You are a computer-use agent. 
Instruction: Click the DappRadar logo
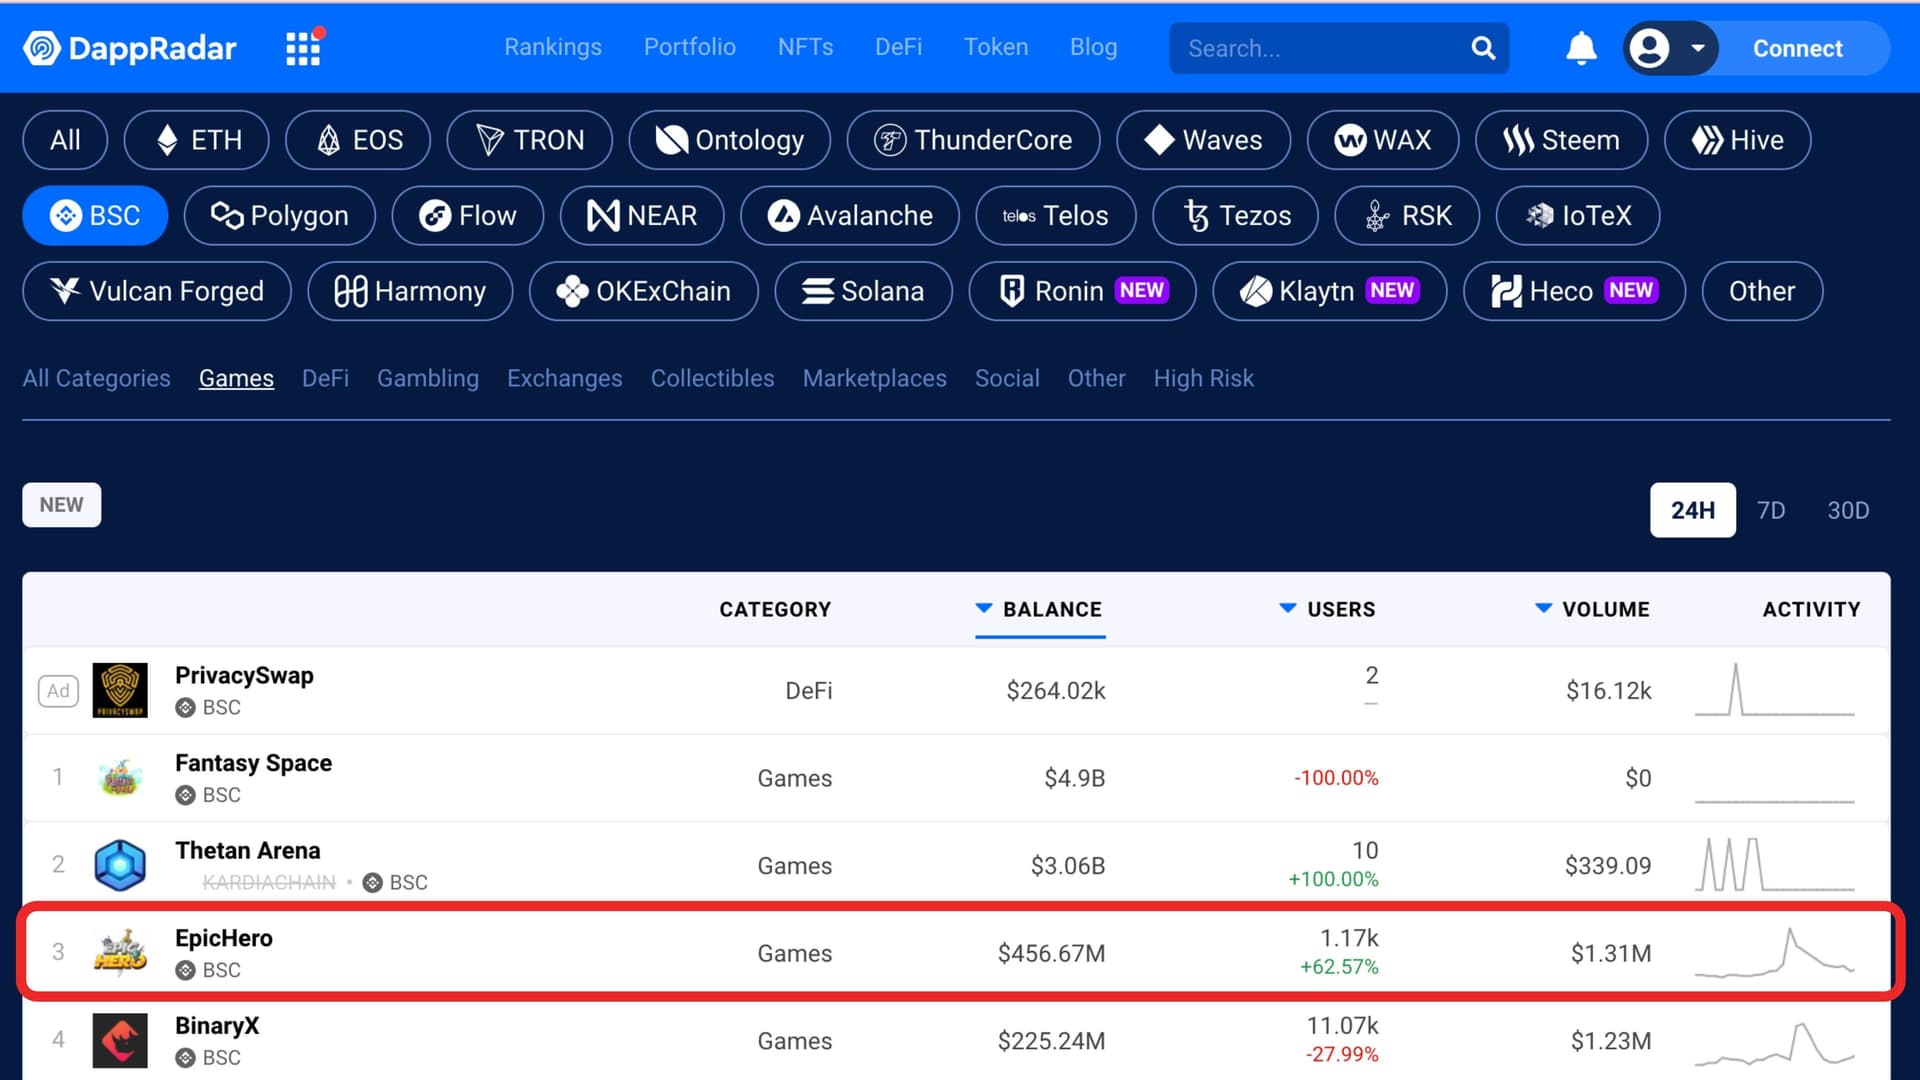130,48
